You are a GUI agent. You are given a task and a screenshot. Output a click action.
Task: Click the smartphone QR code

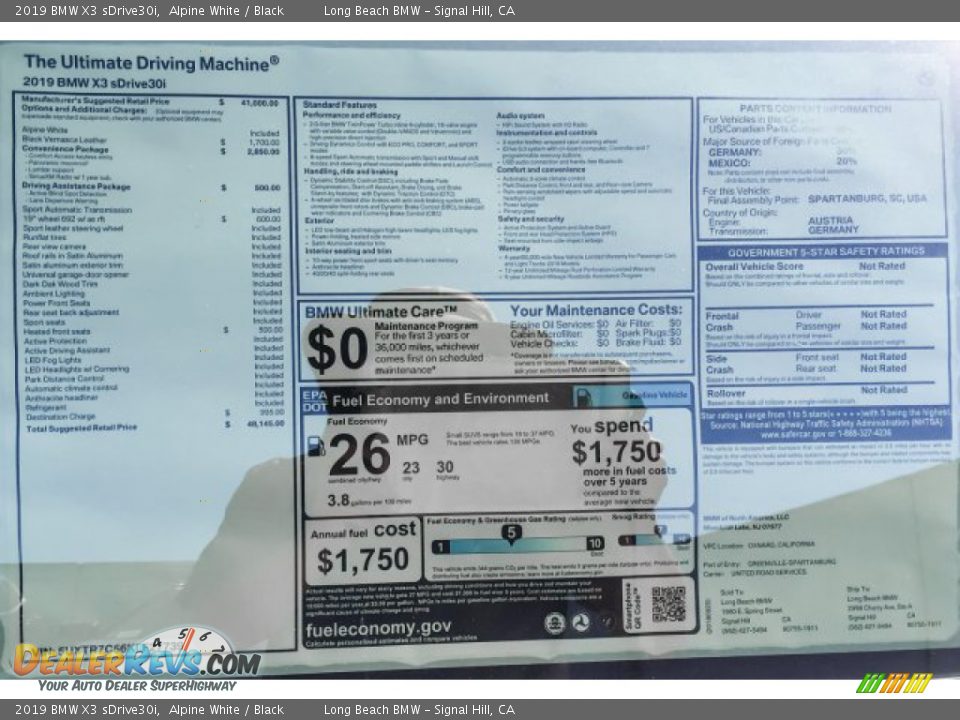[x=668, y=603]
